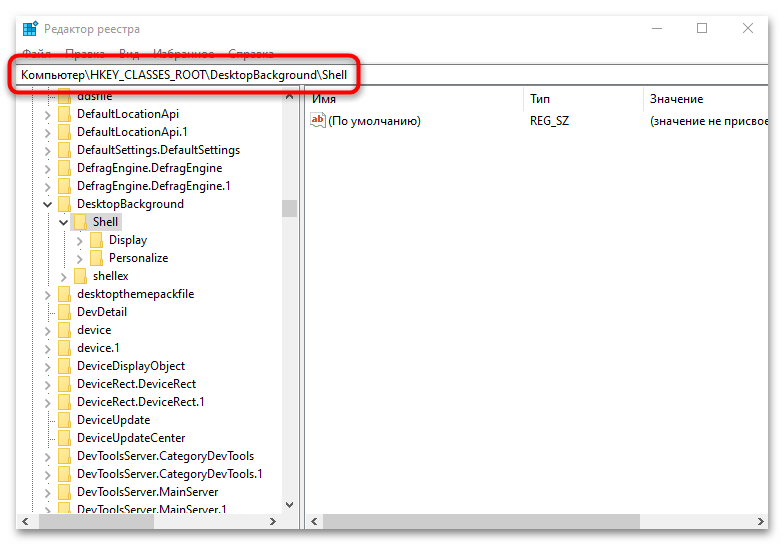Select the folder icon of shellex
784x545 pixels.
pos(80,276)
